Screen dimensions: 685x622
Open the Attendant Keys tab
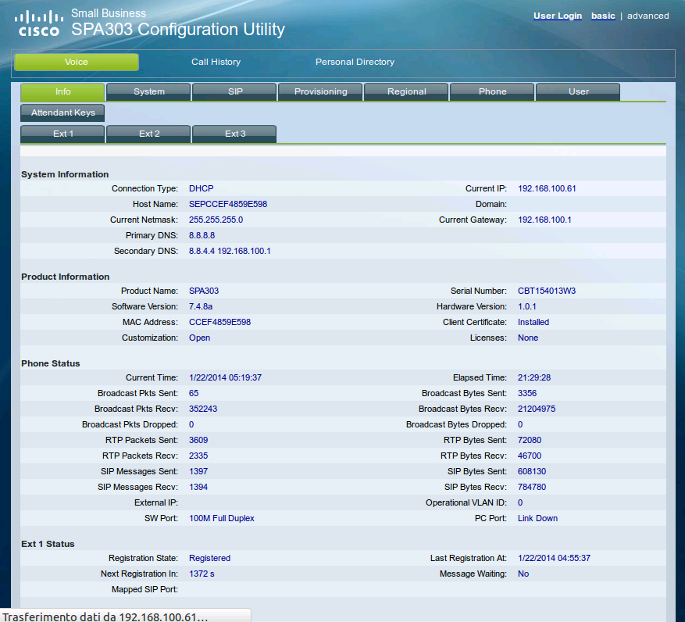pyautogui.click(x=62, y=113)
